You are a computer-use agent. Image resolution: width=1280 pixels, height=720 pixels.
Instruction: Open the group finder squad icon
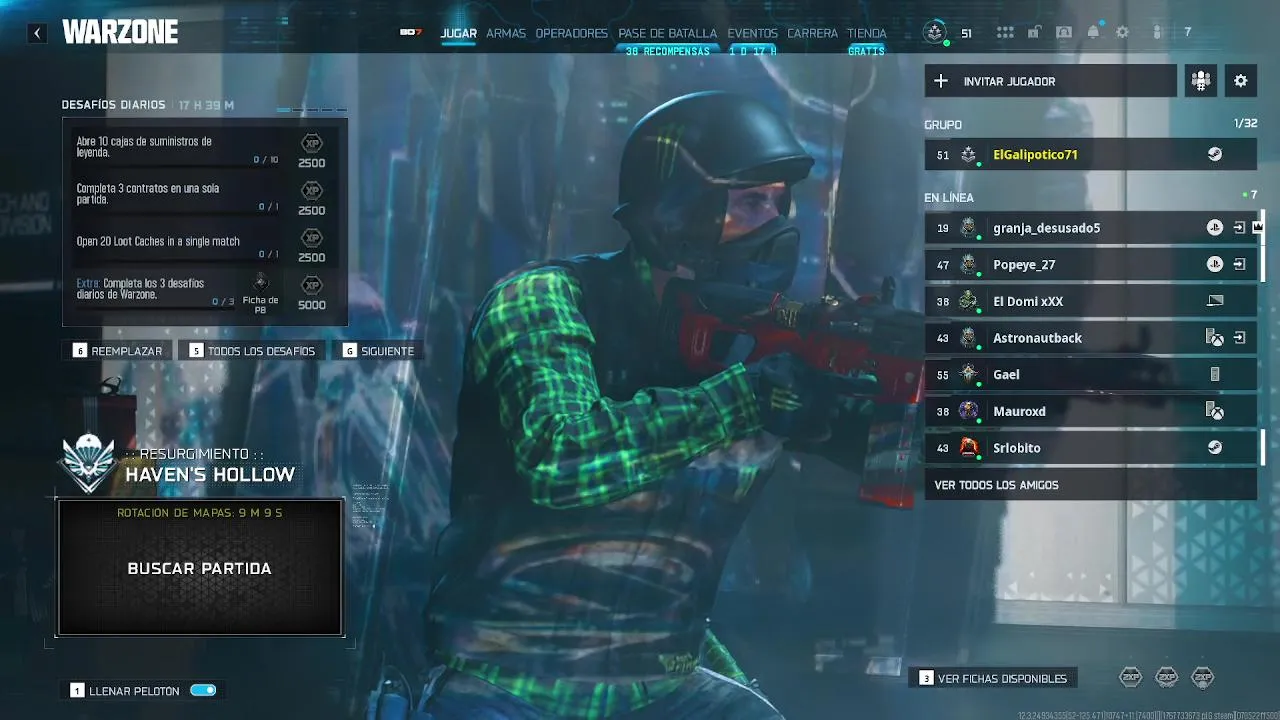pos(1200,81)
